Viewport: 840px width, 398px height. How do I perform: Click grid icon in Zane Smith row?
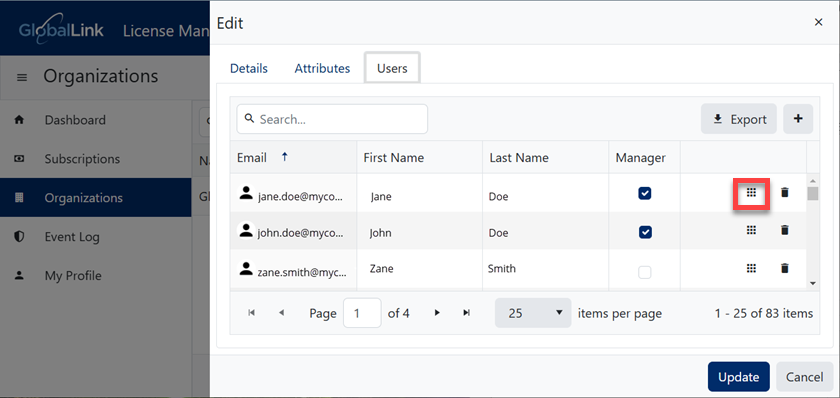point(751,268)
